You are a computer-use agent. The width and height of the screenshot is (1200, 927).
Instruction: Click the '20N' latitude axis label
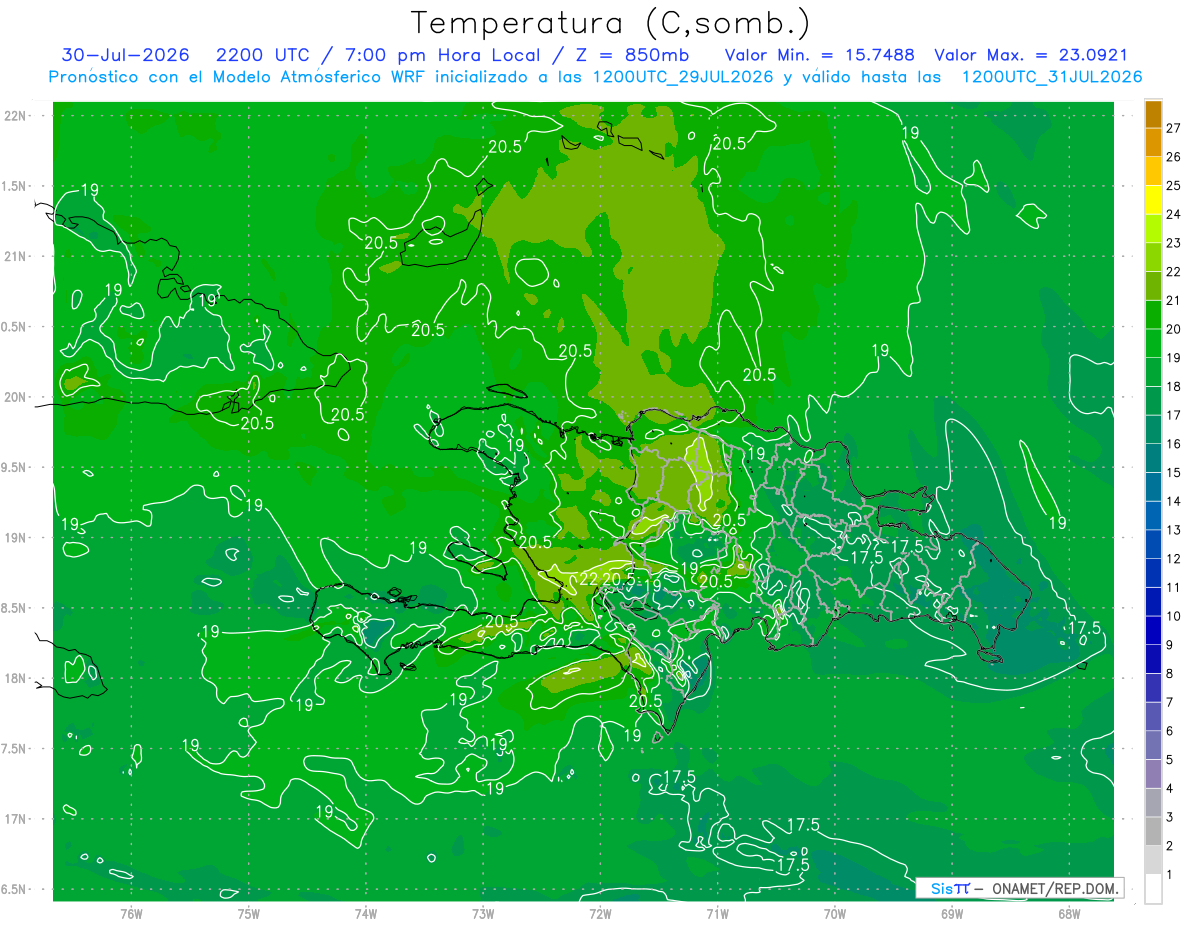click(16, 397)
